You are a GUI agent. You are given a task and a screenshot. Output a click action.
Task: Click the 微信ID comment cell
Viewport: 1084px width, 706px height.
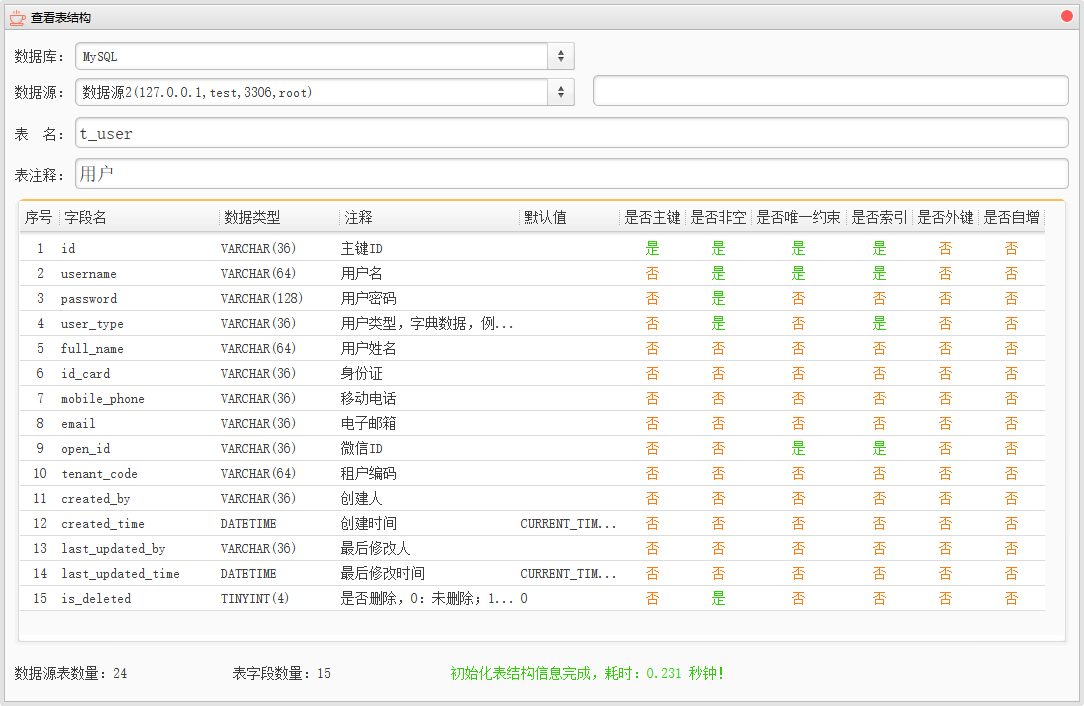[x=362, y=449]
